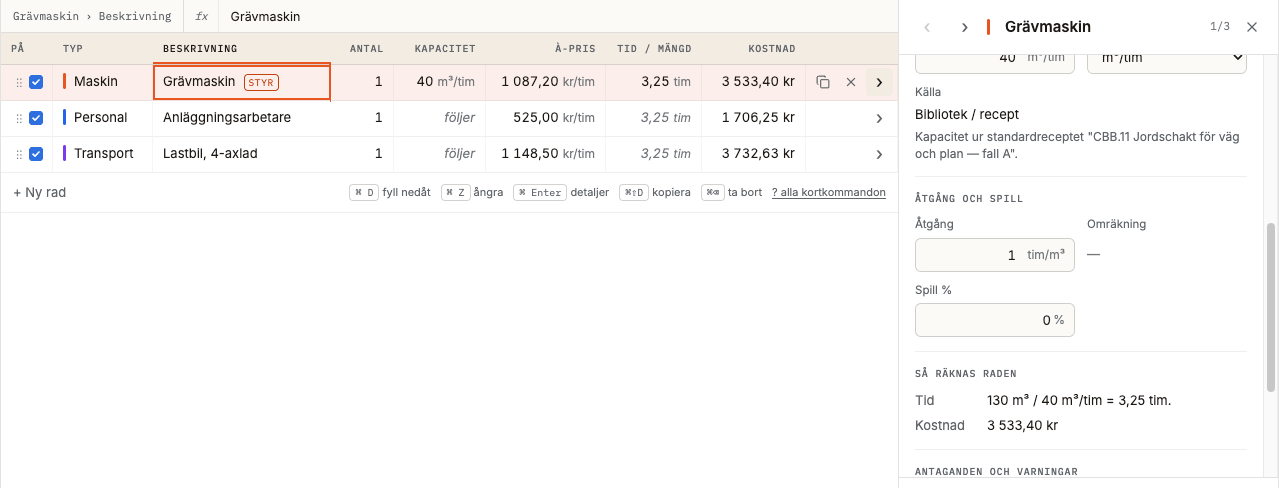Click the följer capacity cell in Personal row
The image size is (1279, 488).
coord(440,118)
